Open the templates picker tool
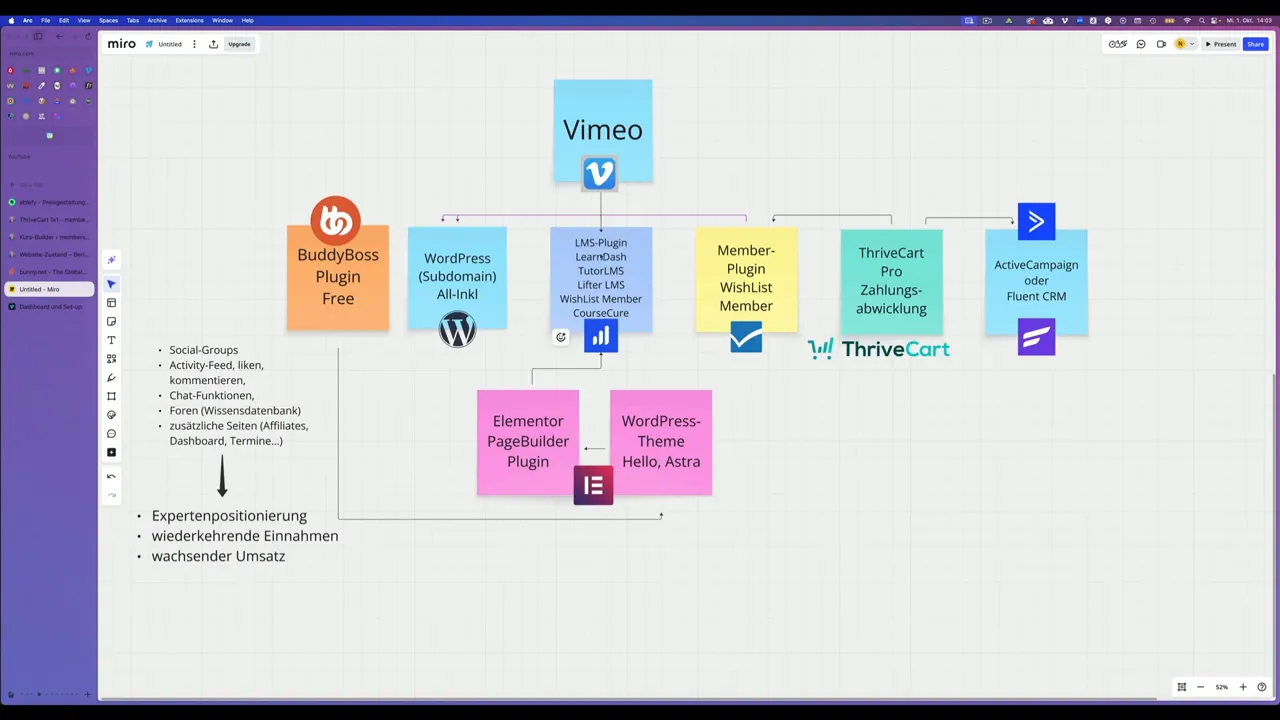 111,303
